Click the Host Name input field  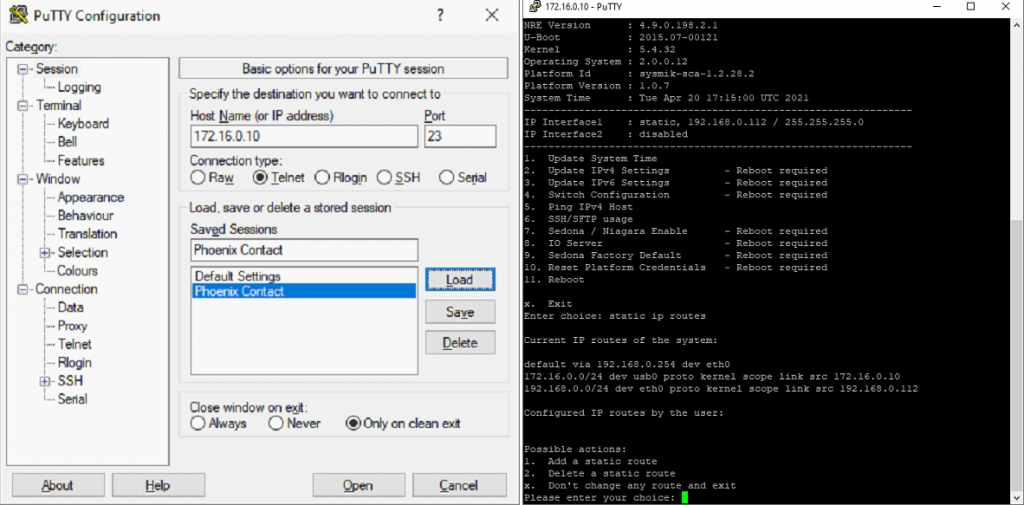303,136
